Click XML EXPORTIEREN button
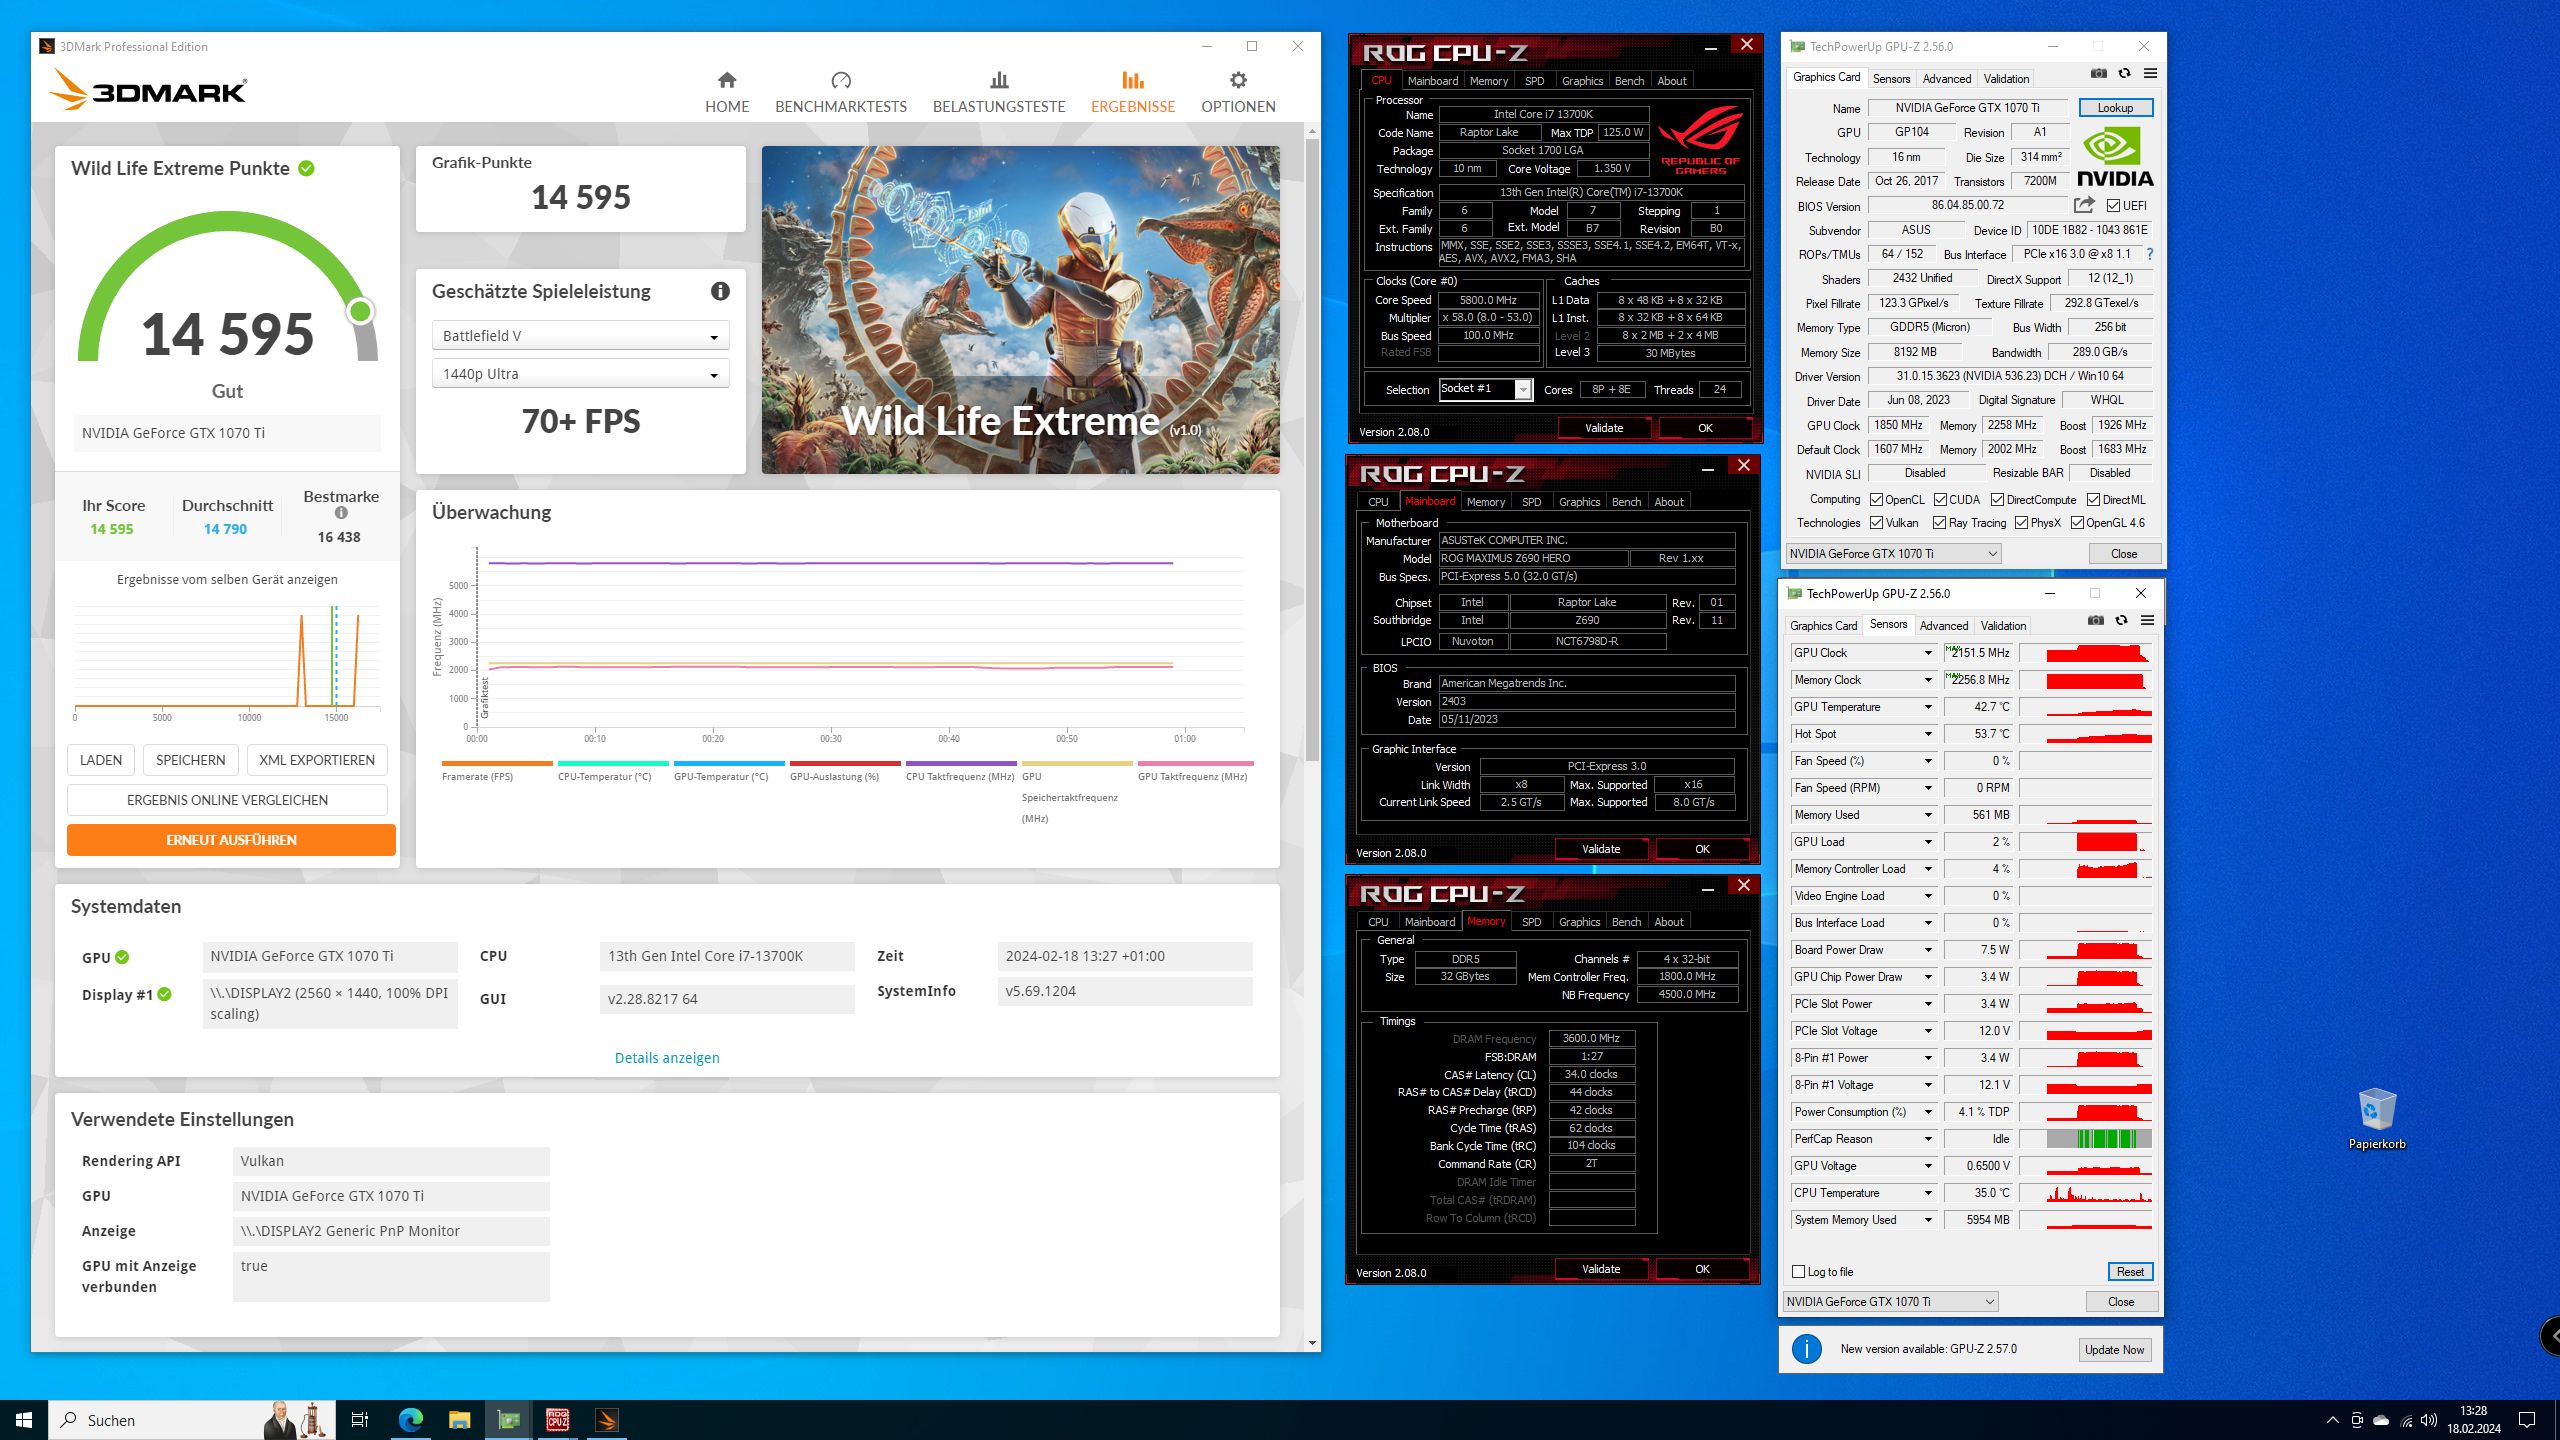 pyautogui.click(x=317, y=760)
